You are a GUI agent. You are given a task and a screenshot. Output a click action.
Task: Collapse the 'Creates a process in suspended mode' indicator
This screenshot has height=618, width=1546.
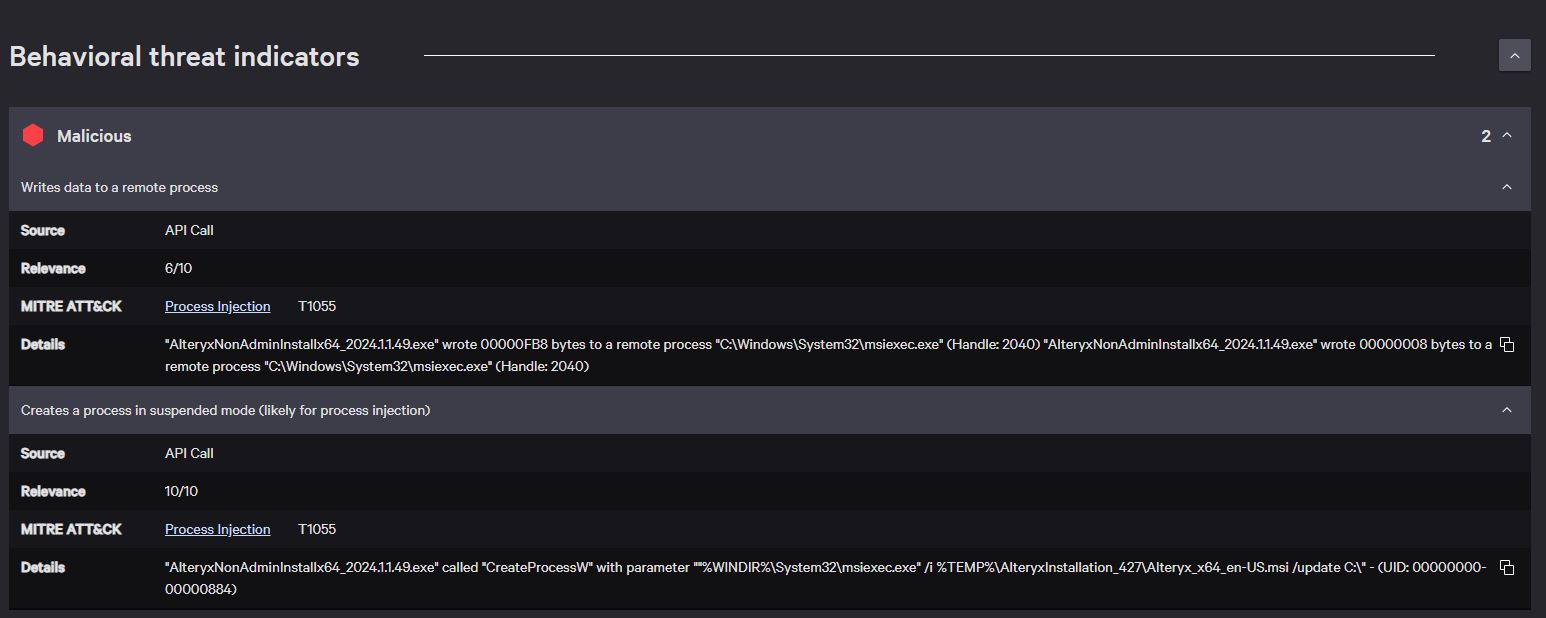(x=1506, y=410)
